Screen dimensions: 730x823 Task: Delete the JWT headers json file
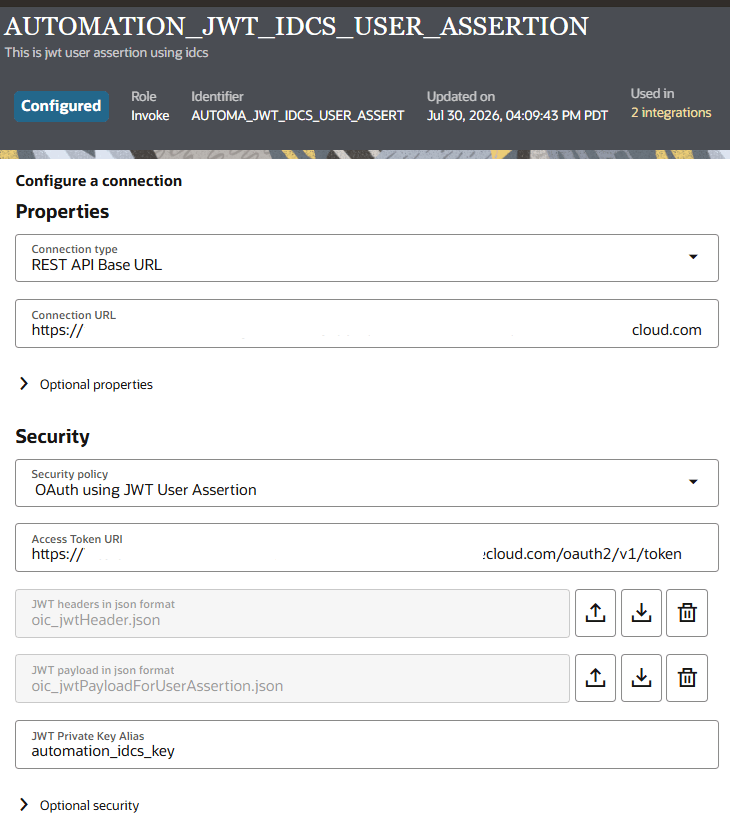pos(687,613)
